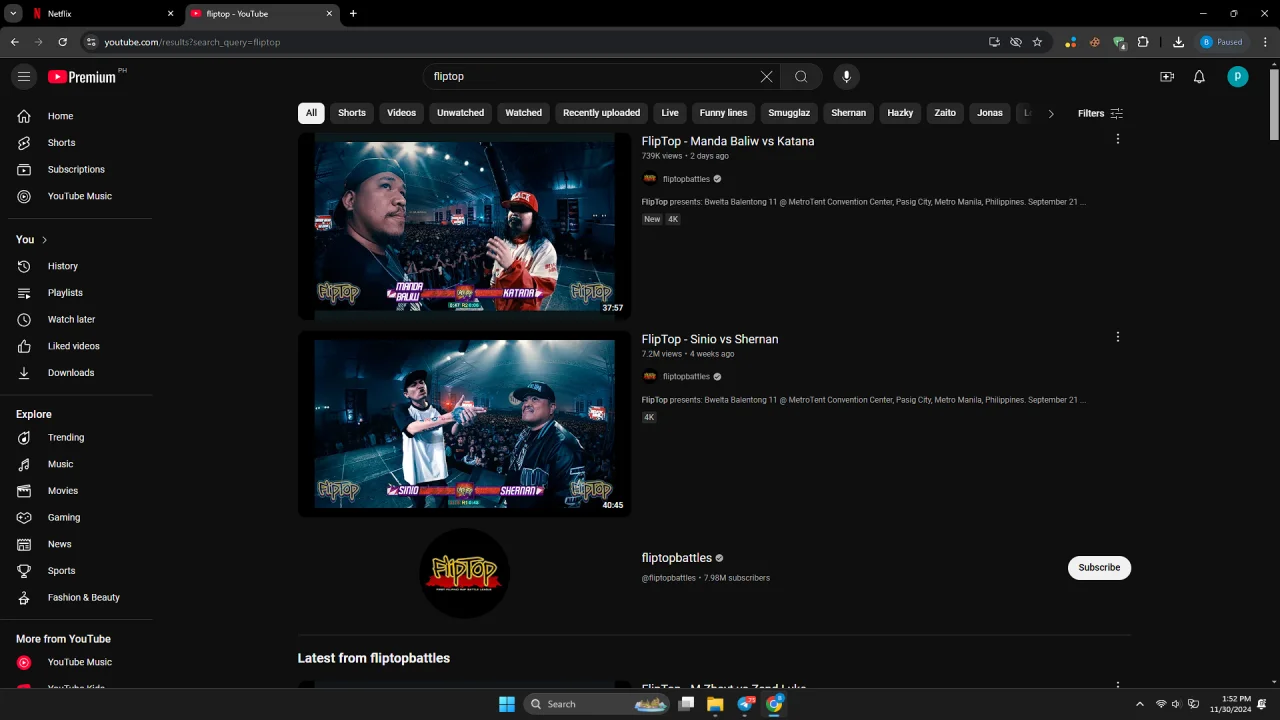Open Filters for search results
Image resolution: width=1280 pixels, height=720 pixels.
1100,113
